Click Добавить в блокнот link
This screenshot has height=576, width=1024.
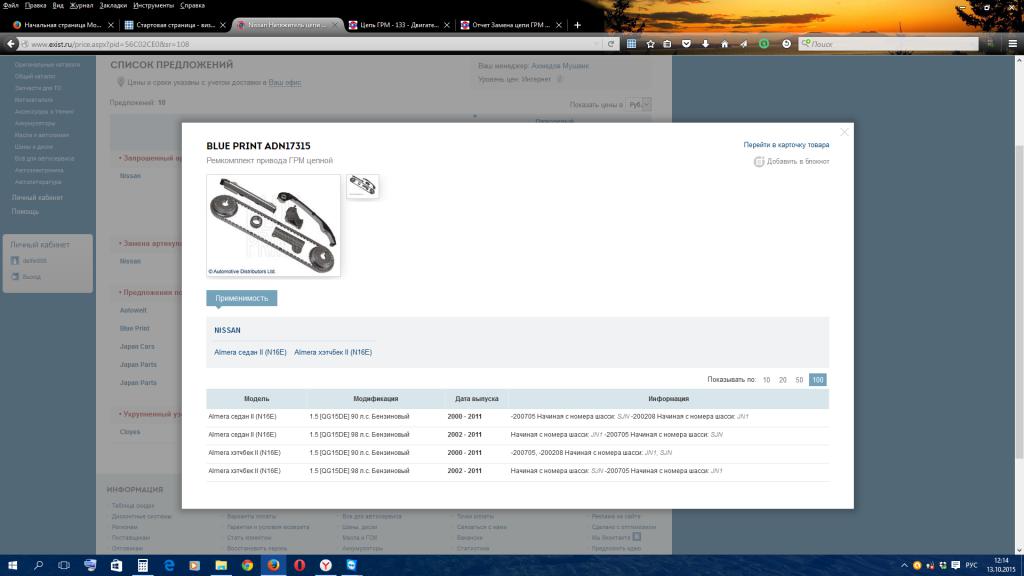point(798,161)
